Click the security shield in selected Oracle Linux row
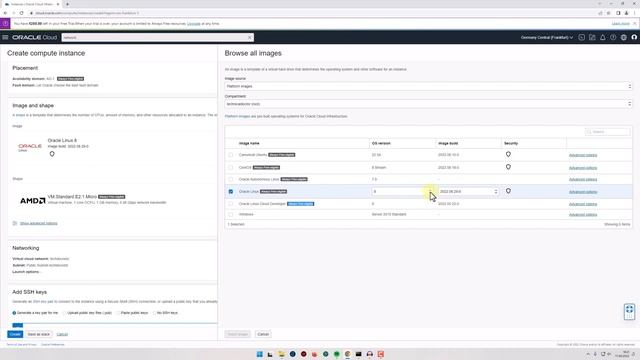Viewport: 640px width, 360px height. point(508,191)
